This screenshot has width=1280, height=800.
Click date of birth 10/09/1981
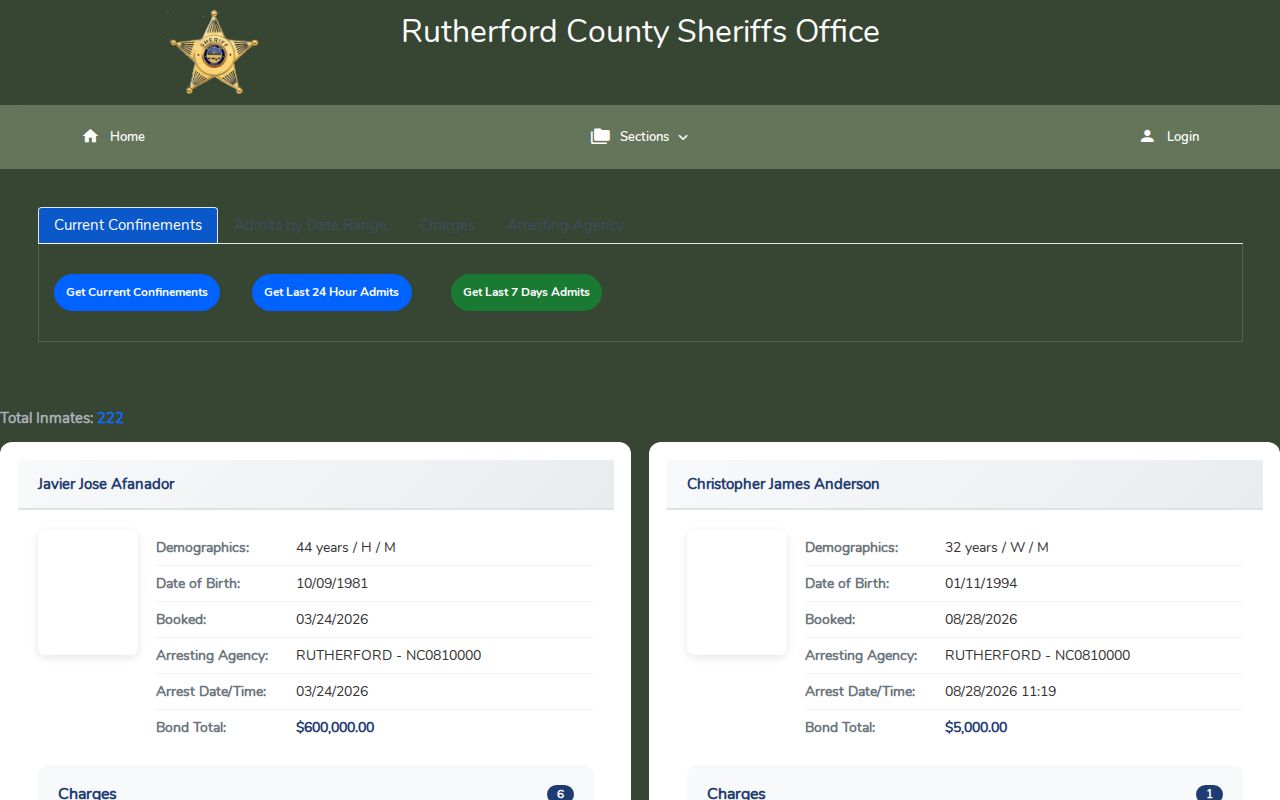(x=332, y=583)
